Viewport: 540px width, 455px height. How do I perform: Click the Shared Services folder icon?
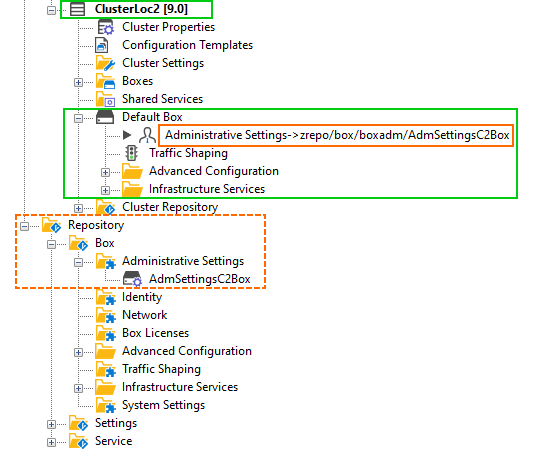click(x=105, y=99)
